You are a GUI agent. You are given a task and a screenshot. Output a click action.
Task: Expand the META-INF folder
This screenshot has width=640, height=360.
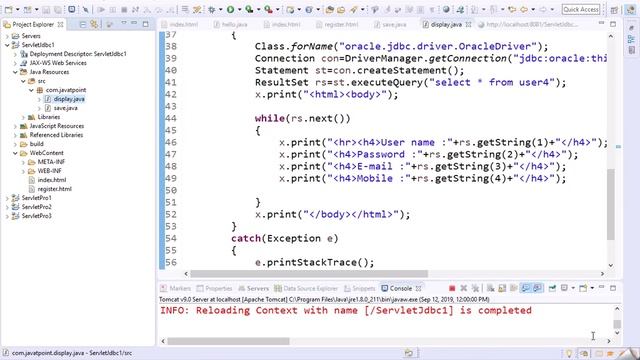(23, 162)
